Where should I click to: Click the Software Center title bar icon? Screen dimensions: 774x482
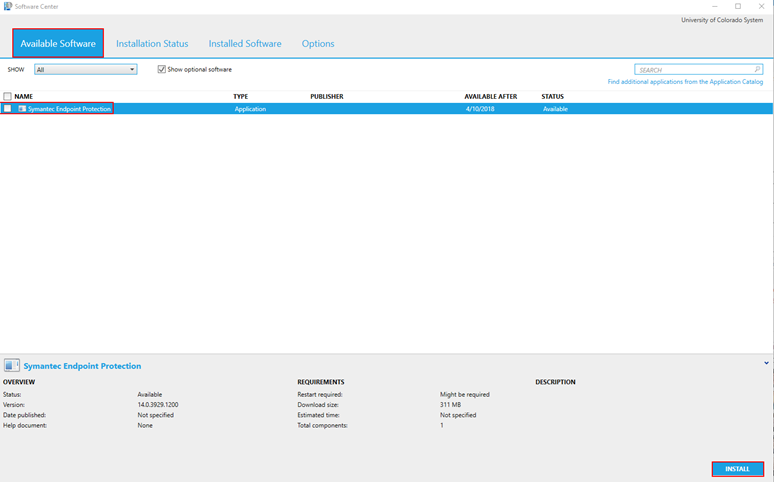click(x=8, y=6)
